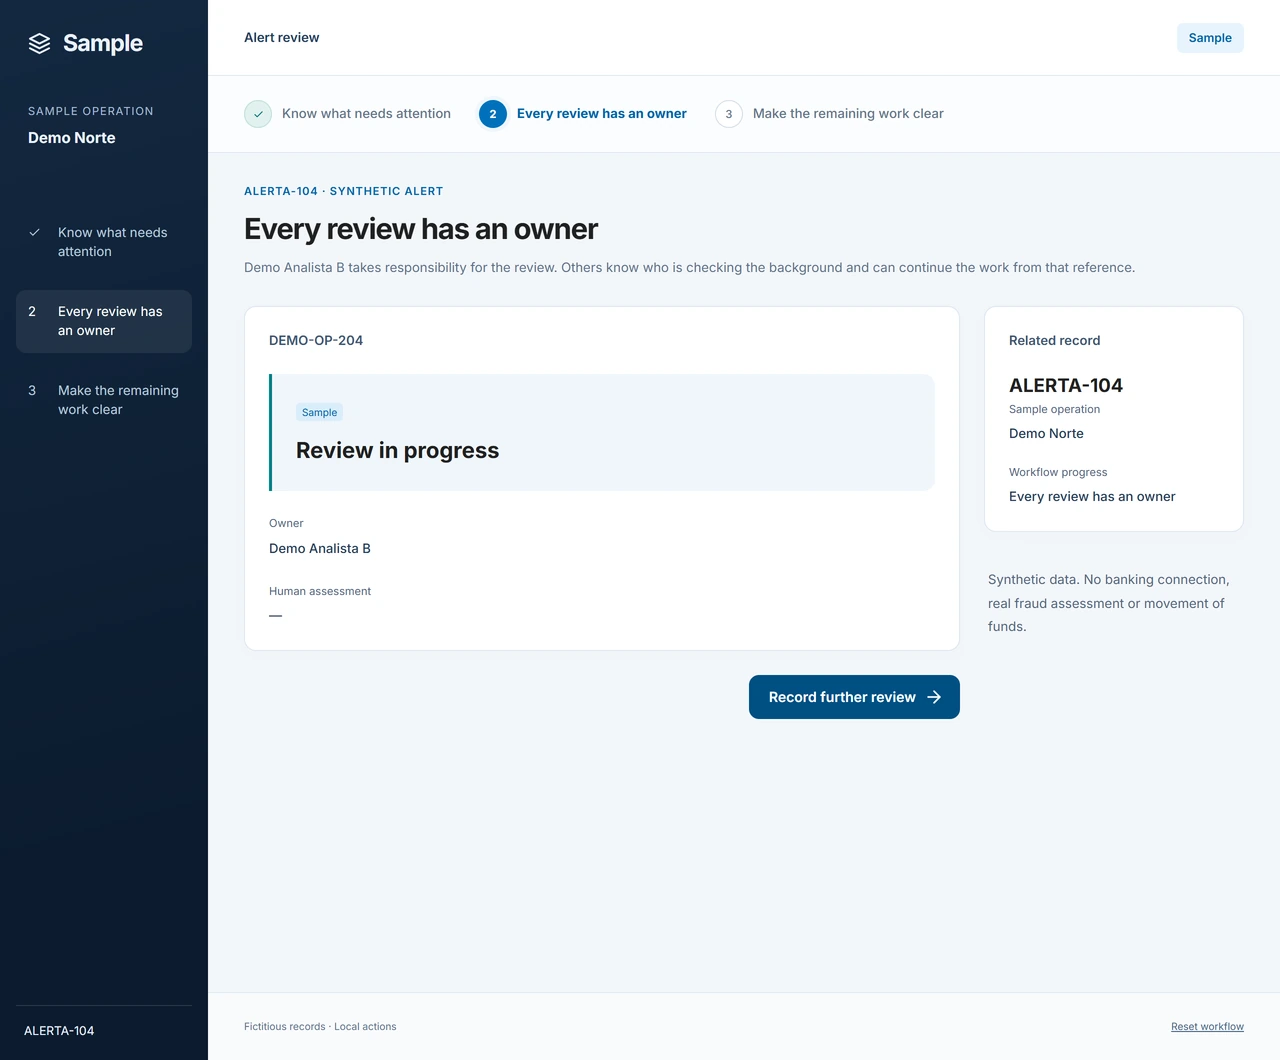Screen dimensions: 1280x1060
Task: Click the checkmark icon in sidebar step one
Action: (34, 232)
